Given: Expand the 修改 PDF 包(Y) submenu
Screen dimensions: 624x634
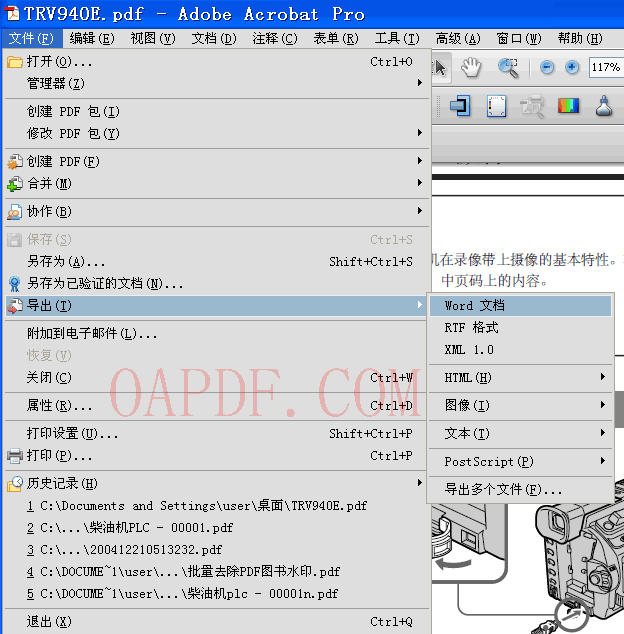Looking at the screenshot, I should pyautogui.click(x=217, y=133).
